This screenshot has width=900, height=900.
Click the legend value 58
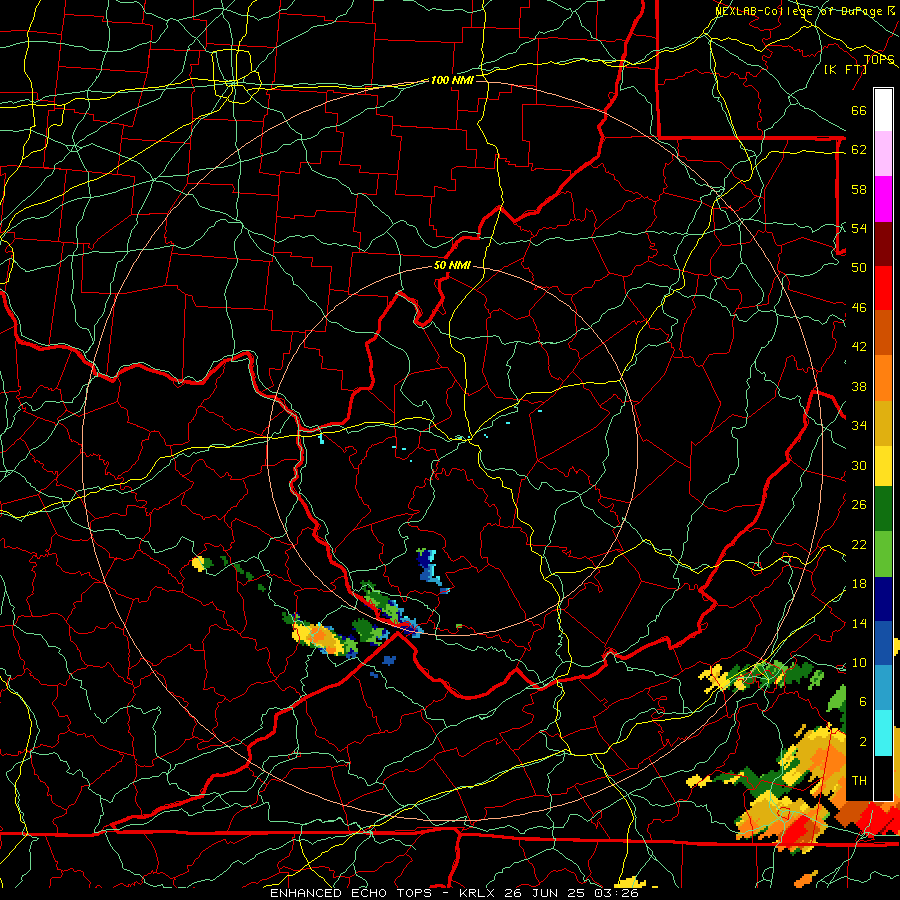(859, 189)
